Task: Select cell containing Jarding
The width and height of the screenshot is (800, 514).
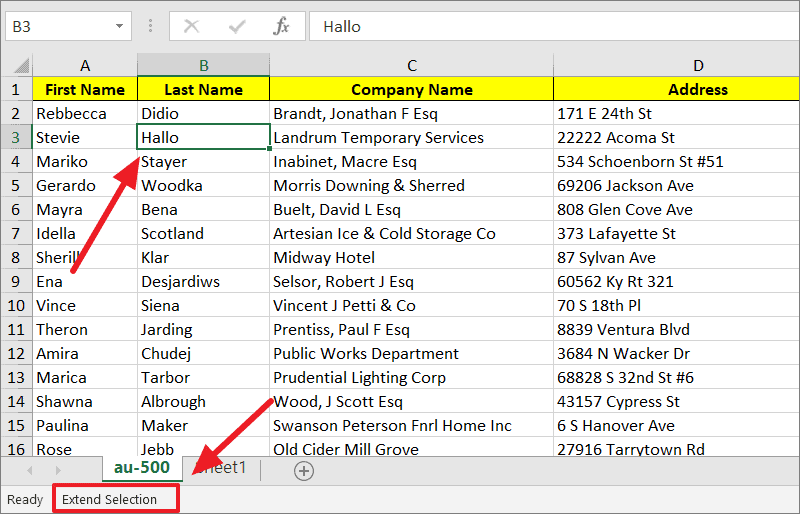Action: pos(204,329)
